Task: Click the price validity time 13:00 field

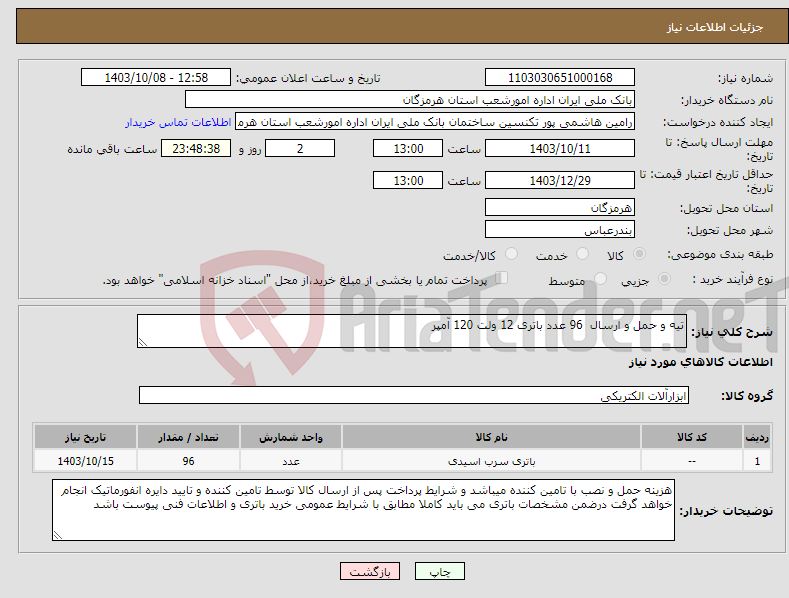Action: click(408, 180)
